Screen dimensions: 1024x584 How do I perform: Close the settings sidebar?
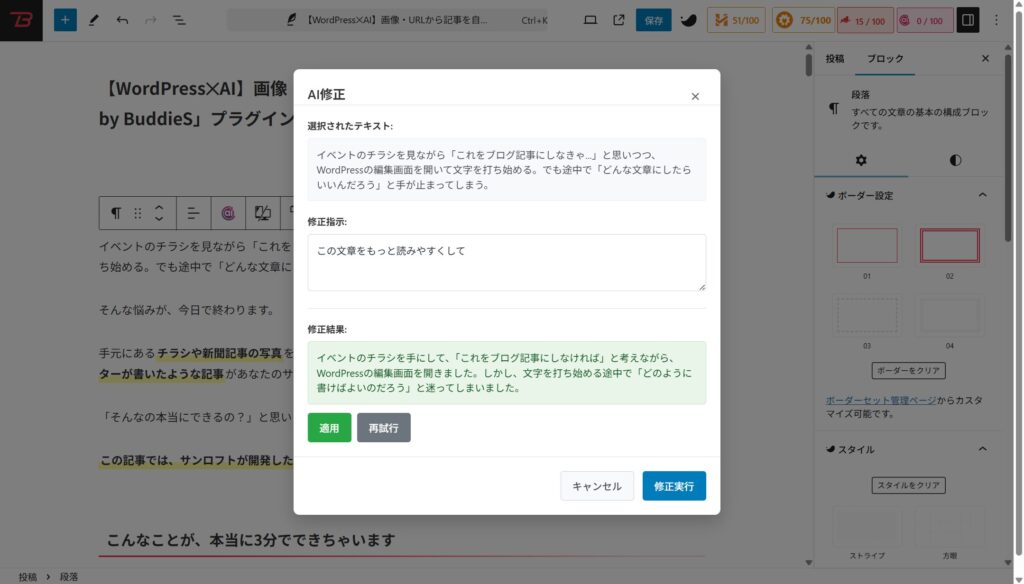tap(985, 59)
